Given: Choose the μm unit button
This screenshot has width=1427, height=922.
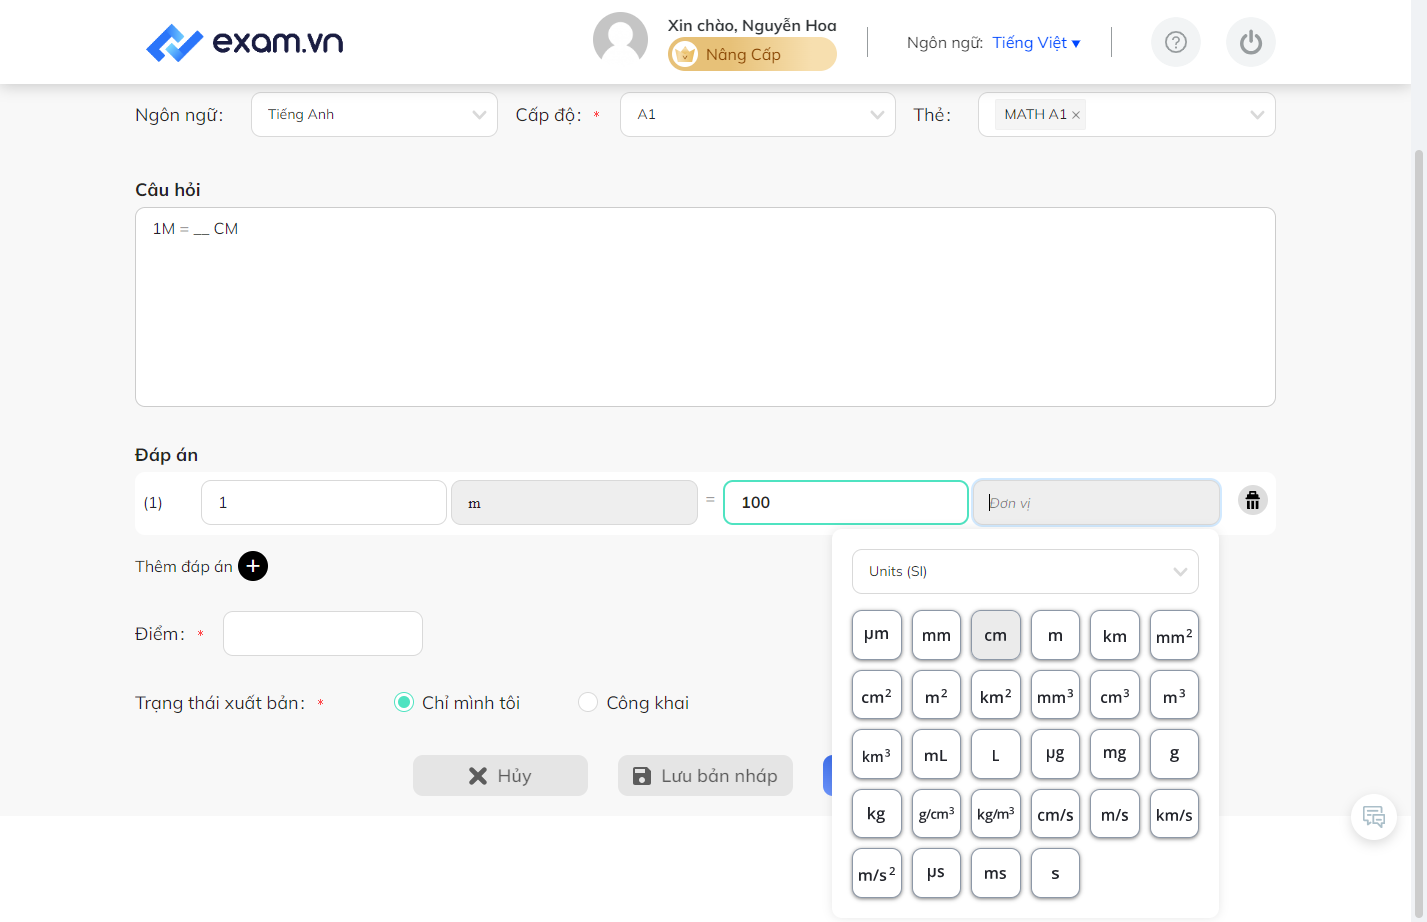Looking at the screenshot, I should [x=877, y=635].
